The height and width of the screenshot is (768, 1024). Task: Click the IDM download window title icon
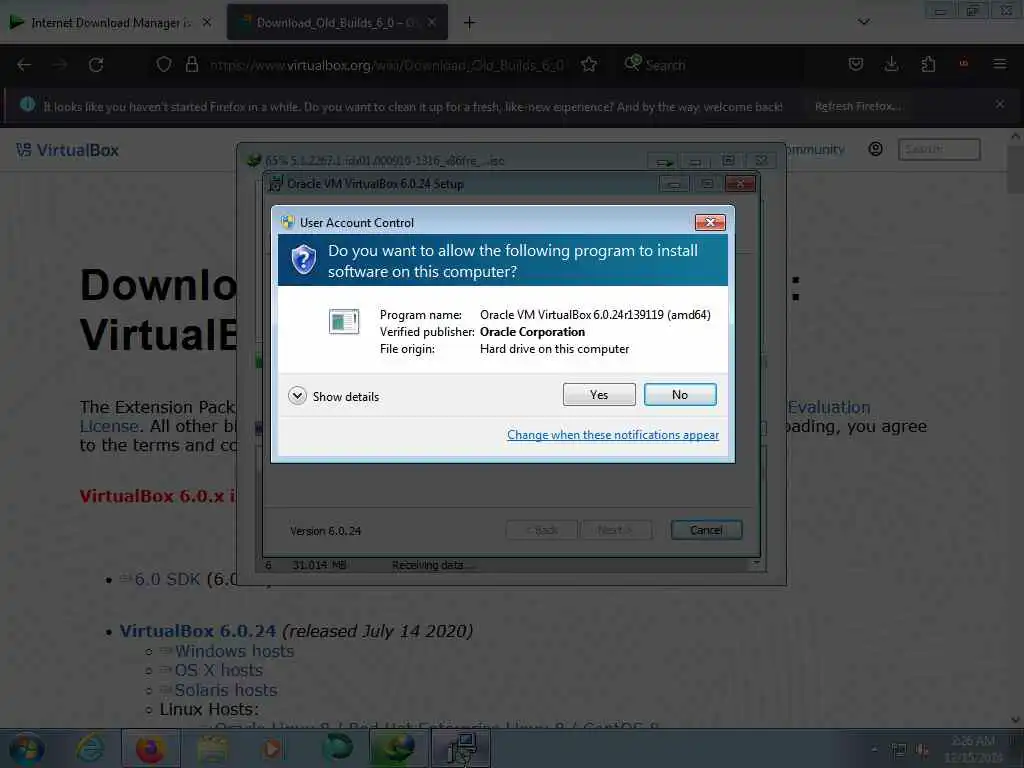pyautogui.click(x=254, y=160)
